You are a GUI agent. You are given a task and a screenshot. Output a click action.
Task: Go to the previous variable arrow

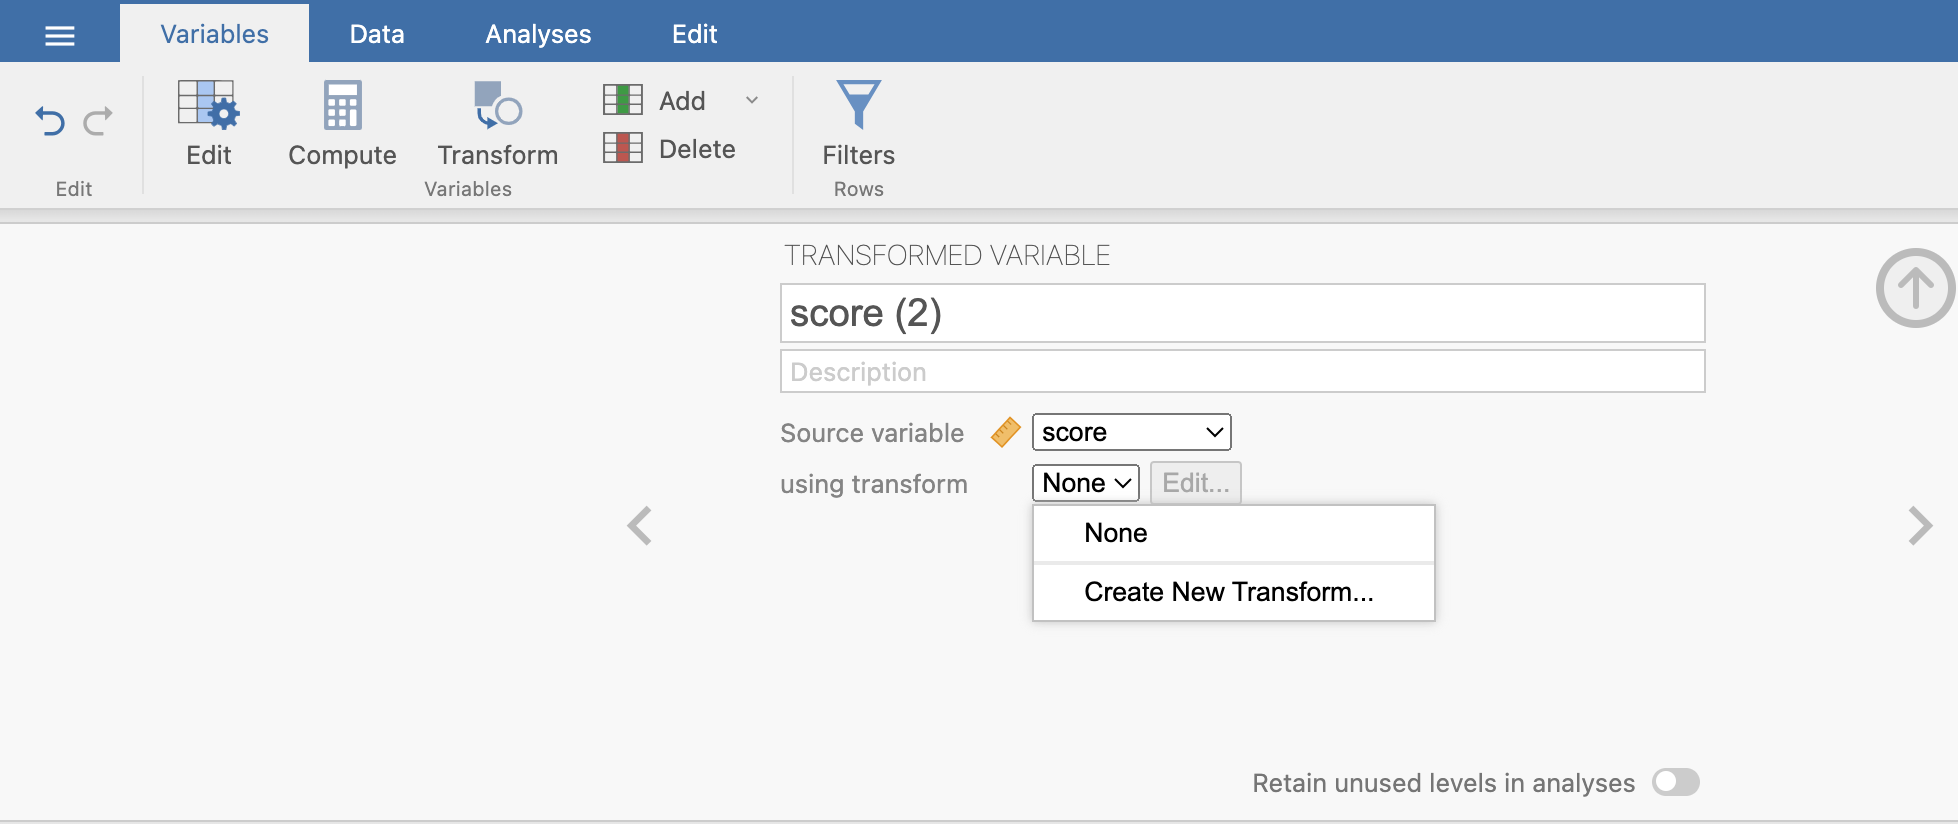[639, 525]
